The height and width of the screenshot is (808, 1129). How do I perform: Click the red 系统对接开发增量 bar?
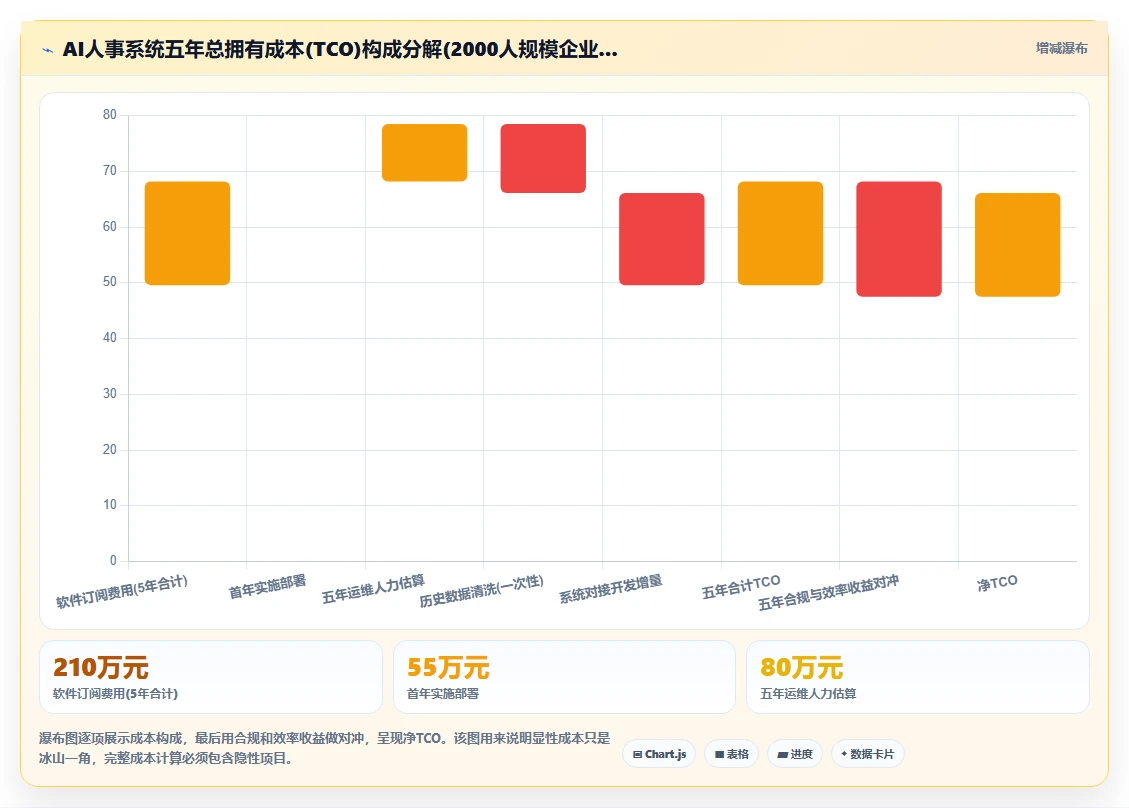point(662,239)
